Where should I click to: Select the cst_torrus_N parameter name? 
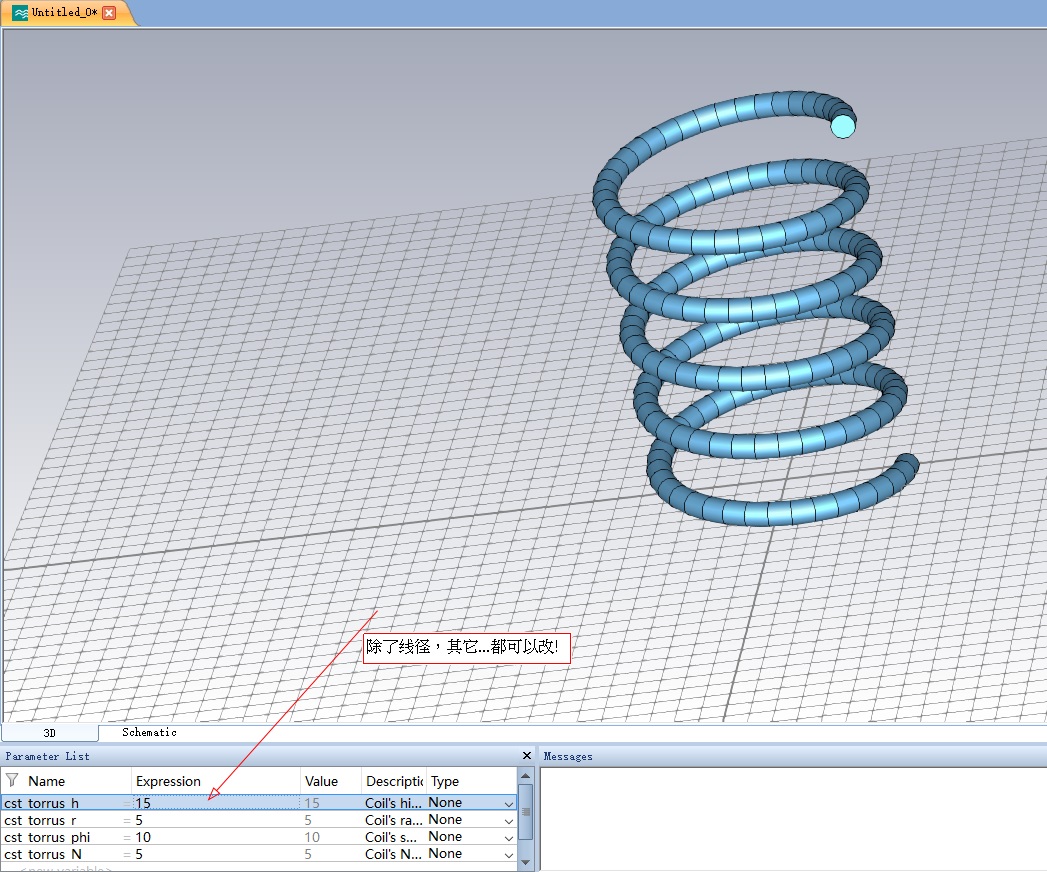[x=43, y=854]
